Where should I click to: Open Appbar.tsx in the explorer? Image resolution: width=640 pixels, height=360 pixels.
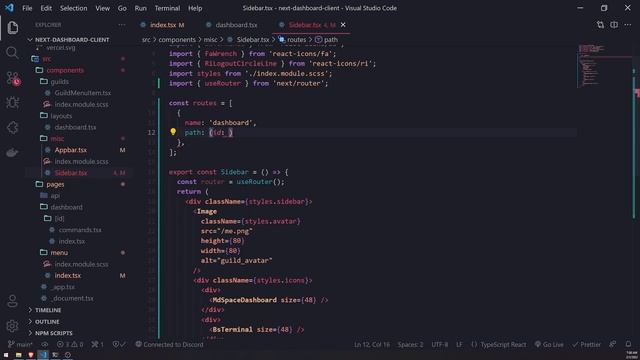71,150
